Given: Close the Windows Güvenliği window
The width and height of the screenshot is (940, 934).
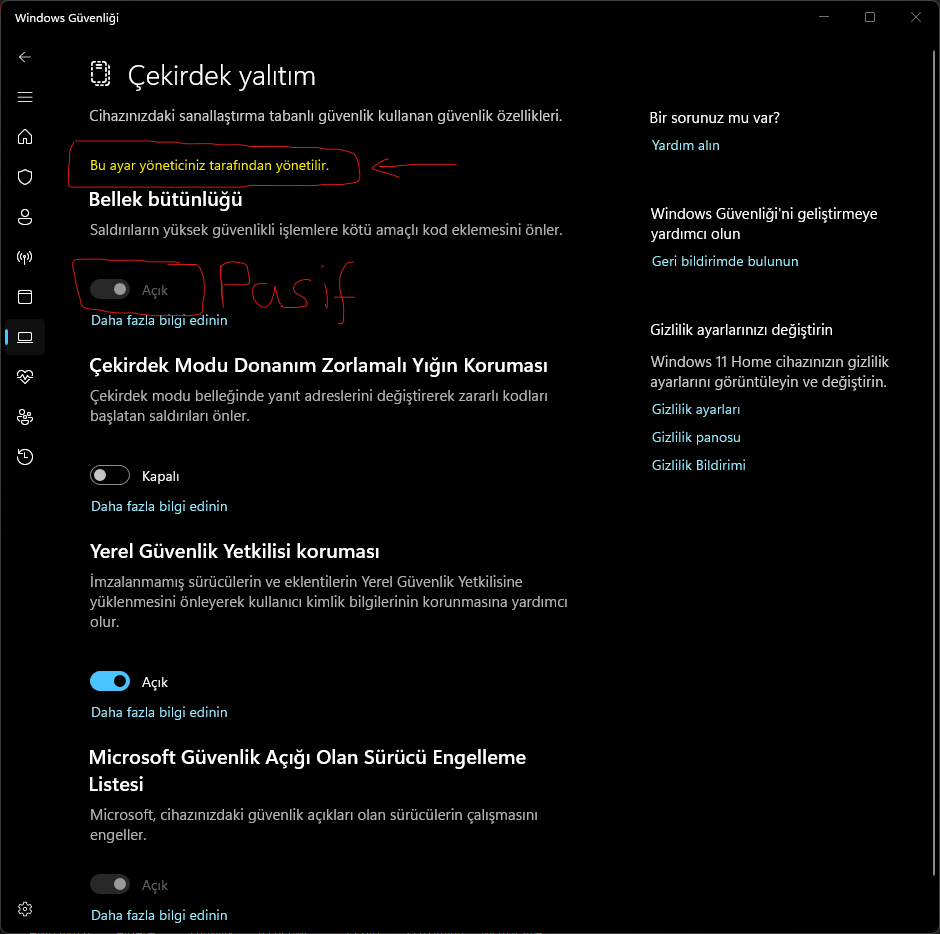Looking at the screenshot, I should [x=915, y=17].
